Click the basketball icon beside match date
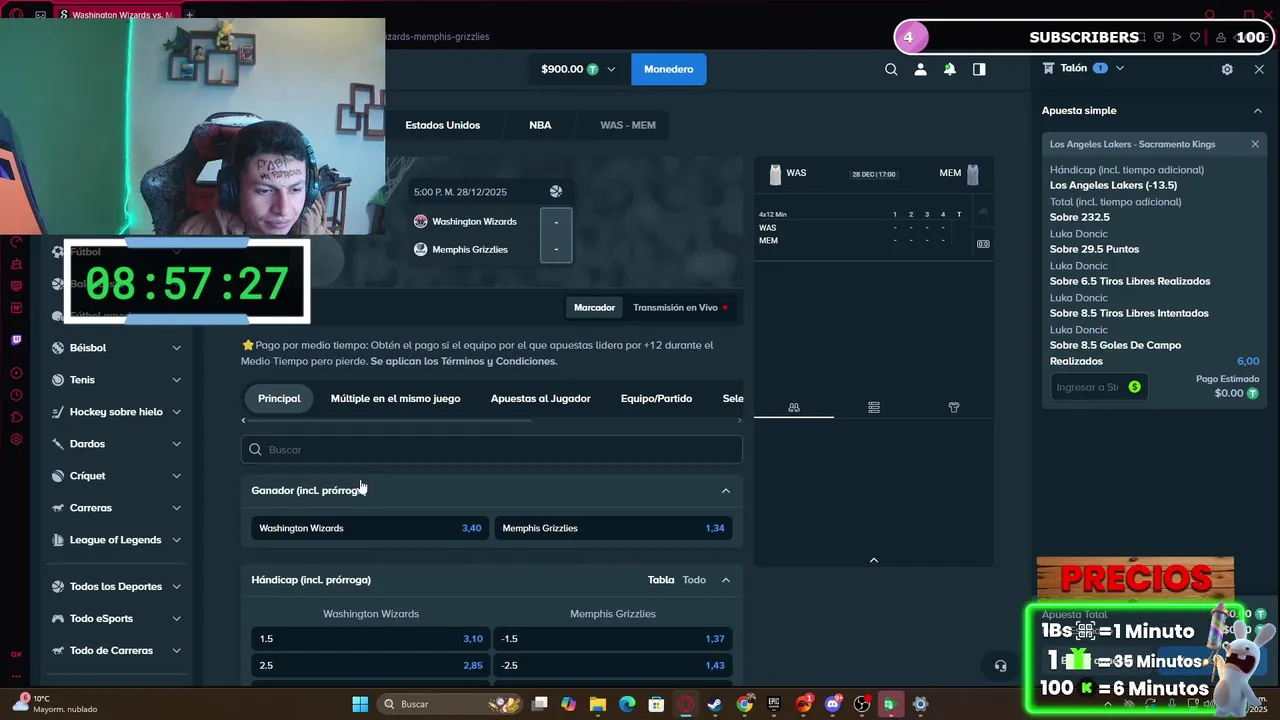 (x=556, y=192)
